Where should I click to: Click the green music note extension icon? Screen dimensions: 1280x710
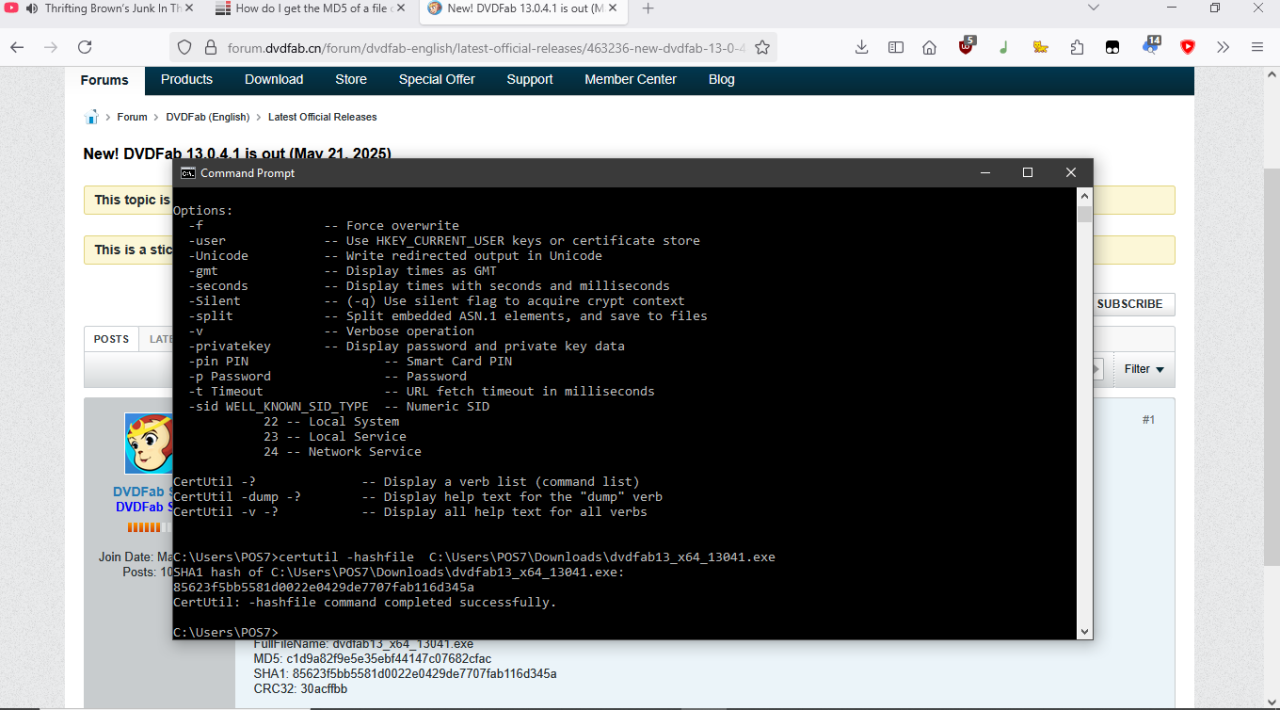[1003, 47]
